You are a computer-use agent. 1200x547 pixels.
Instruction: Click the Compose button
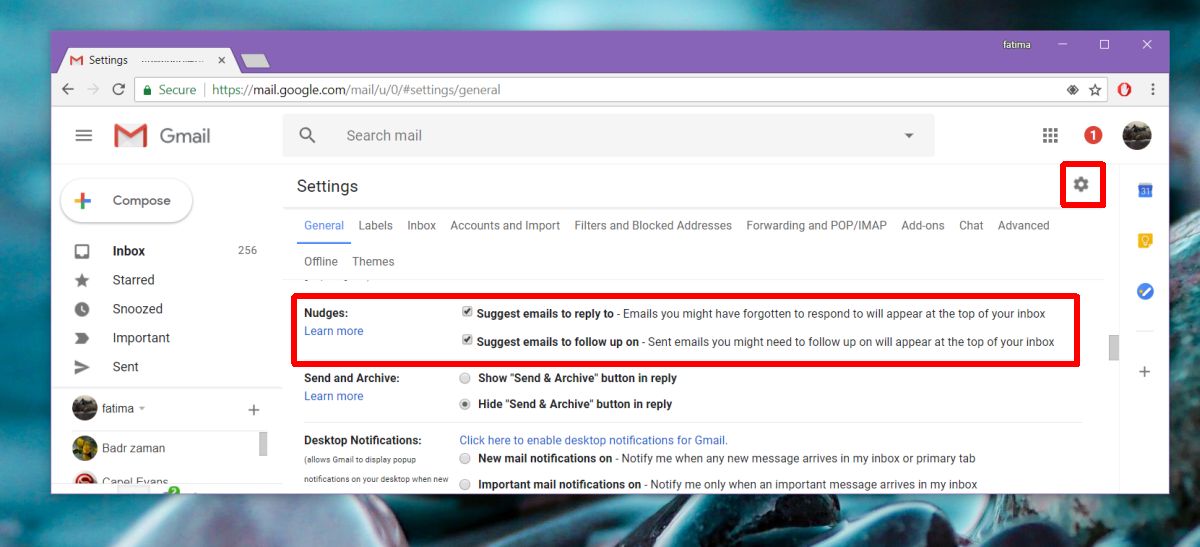[127, 201]
